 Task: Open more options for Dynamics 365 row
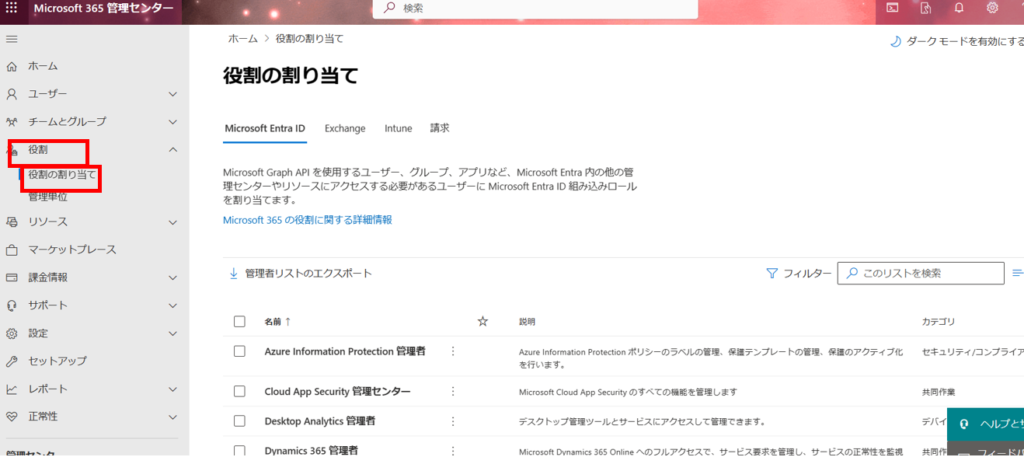453,451
